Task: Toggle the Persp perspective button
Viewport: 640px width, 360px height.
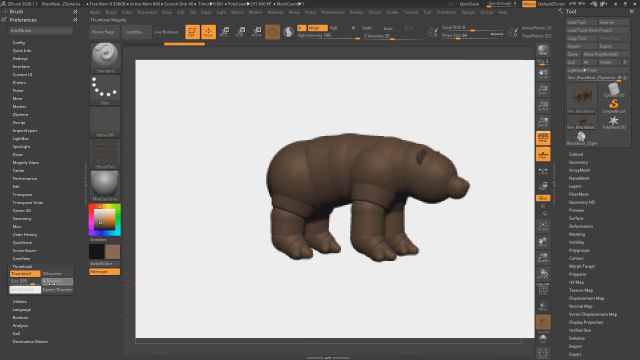Action: tap(543, 138)
